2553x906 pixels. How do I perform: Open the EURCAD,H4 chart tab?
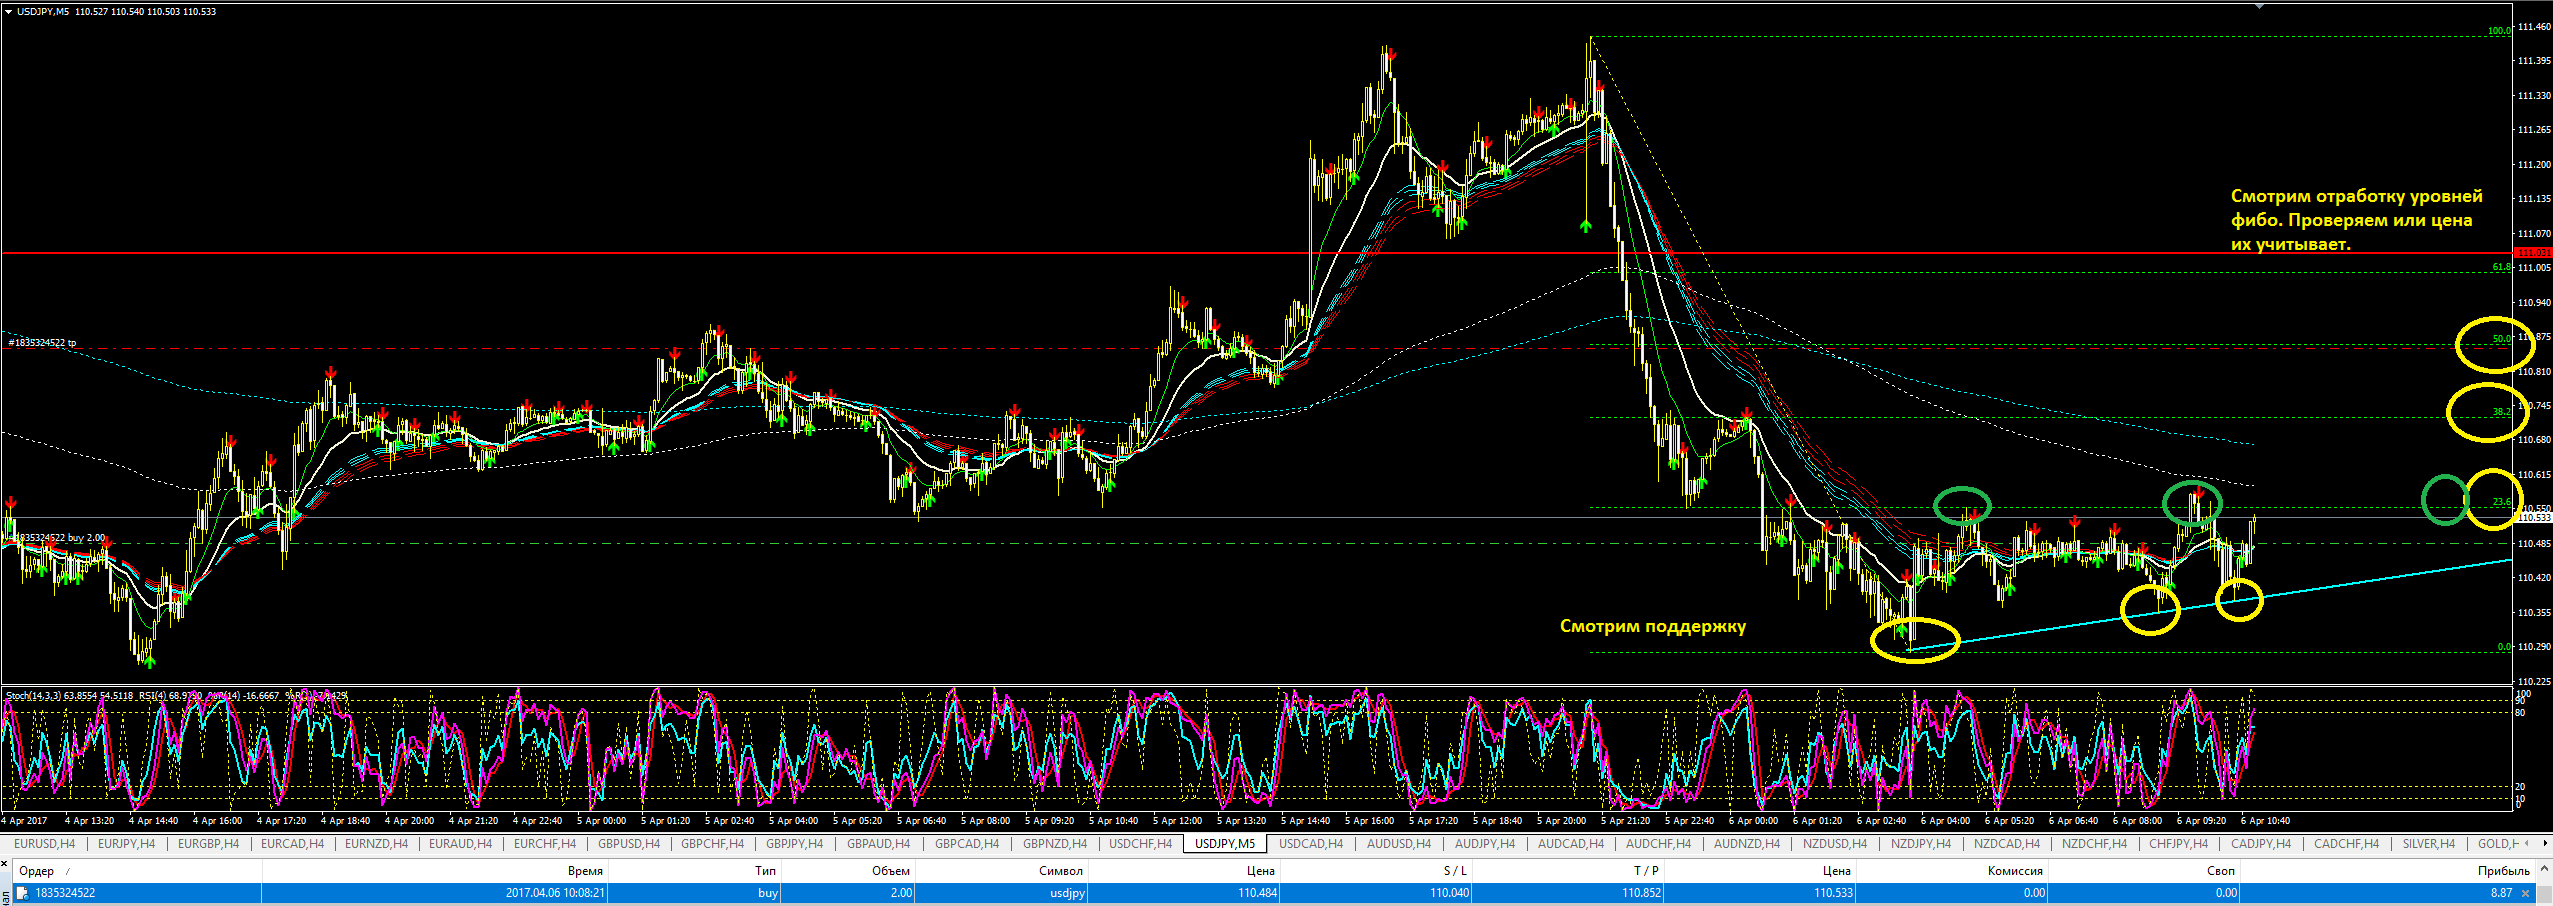(x=292, y=844)
